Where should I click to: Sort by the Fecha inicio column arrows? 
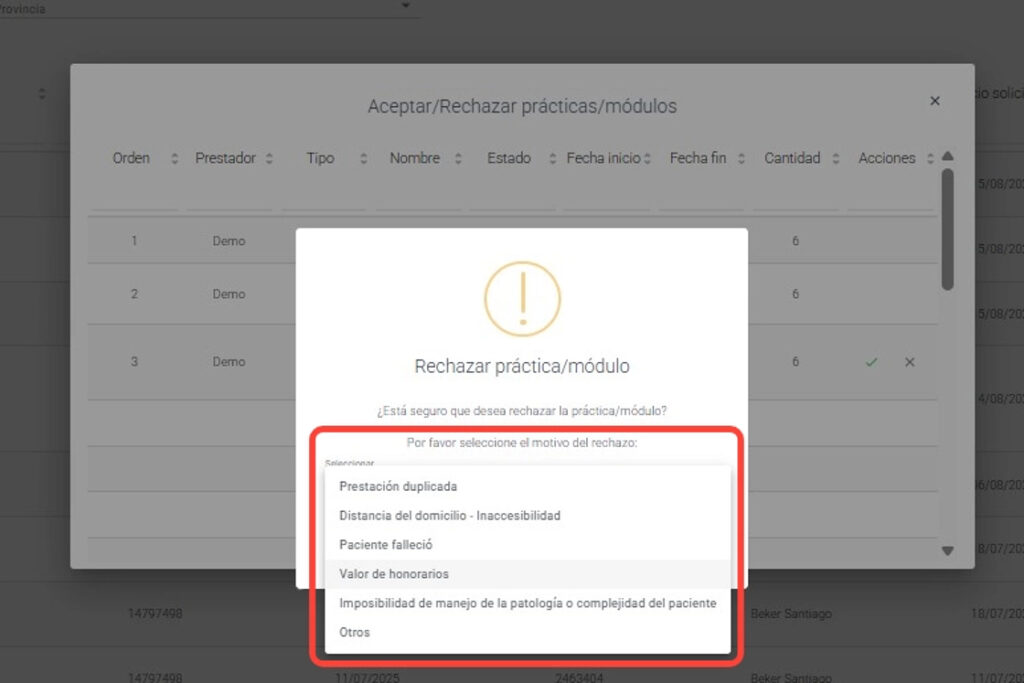(x=647, y=159)
